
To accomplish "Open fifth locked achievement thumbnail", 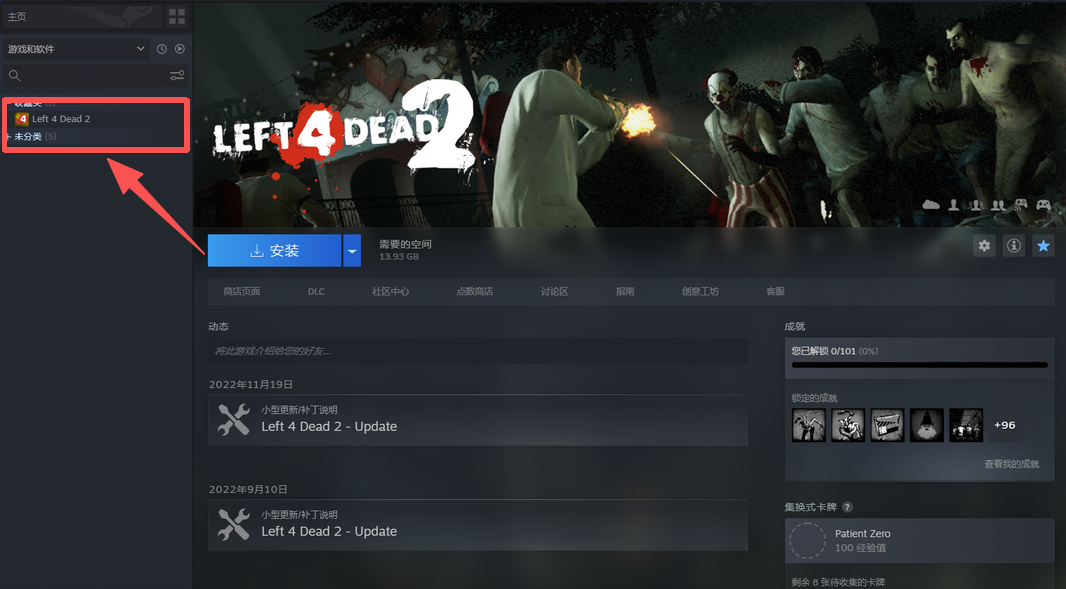I will coord(966,425).
